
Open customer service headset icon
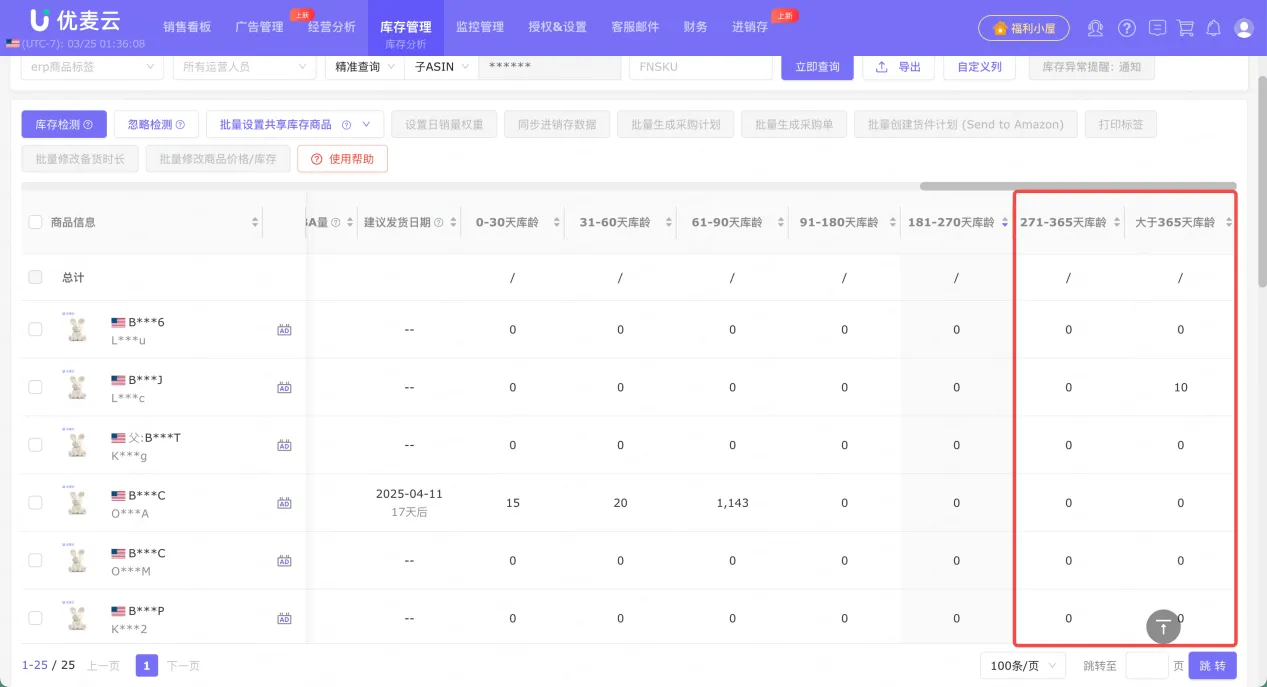click(1096, 28)
